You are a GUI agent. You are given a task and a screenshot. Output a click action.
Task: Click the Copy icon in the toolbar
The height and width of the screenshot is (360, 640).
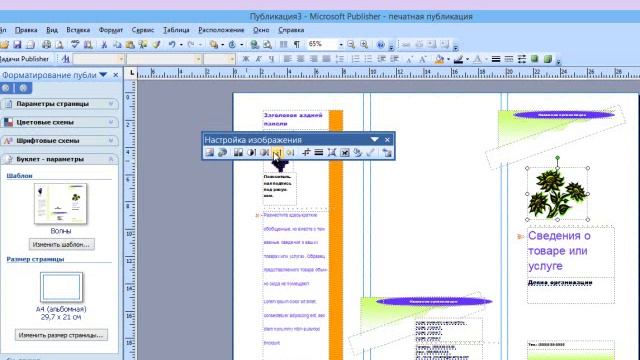[x=117, y=44]
